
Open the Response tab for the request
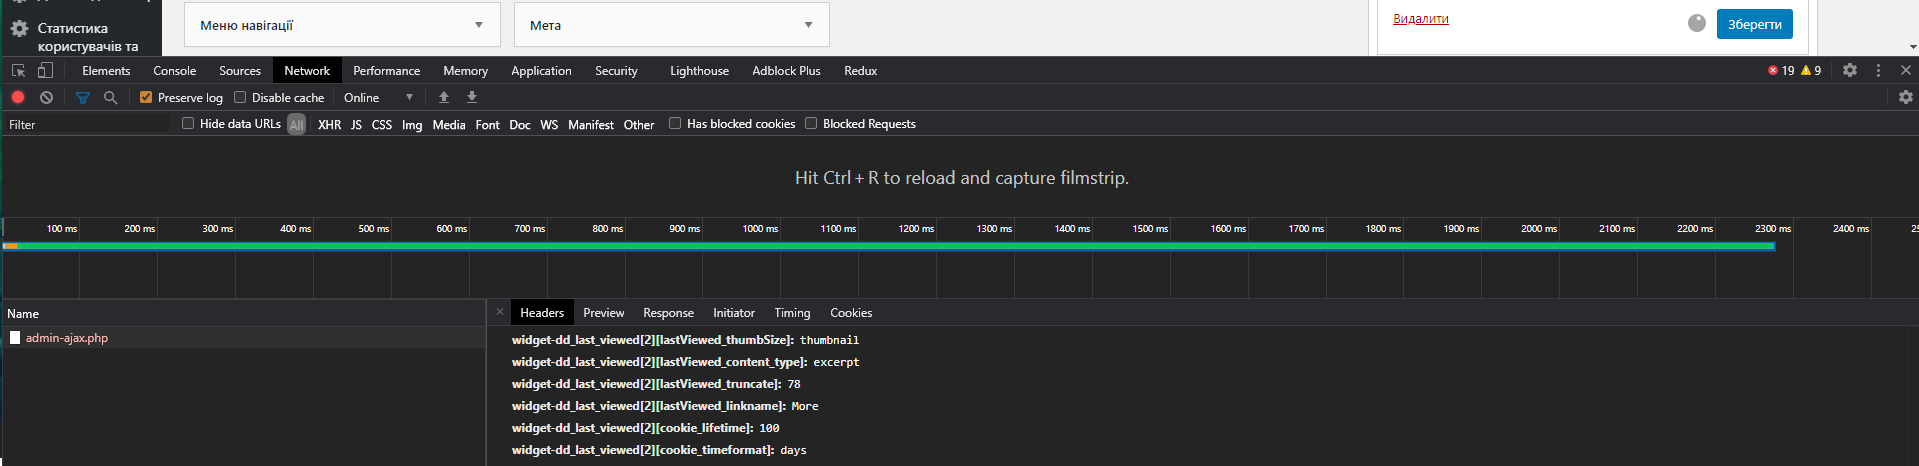(x=668, y=313)
